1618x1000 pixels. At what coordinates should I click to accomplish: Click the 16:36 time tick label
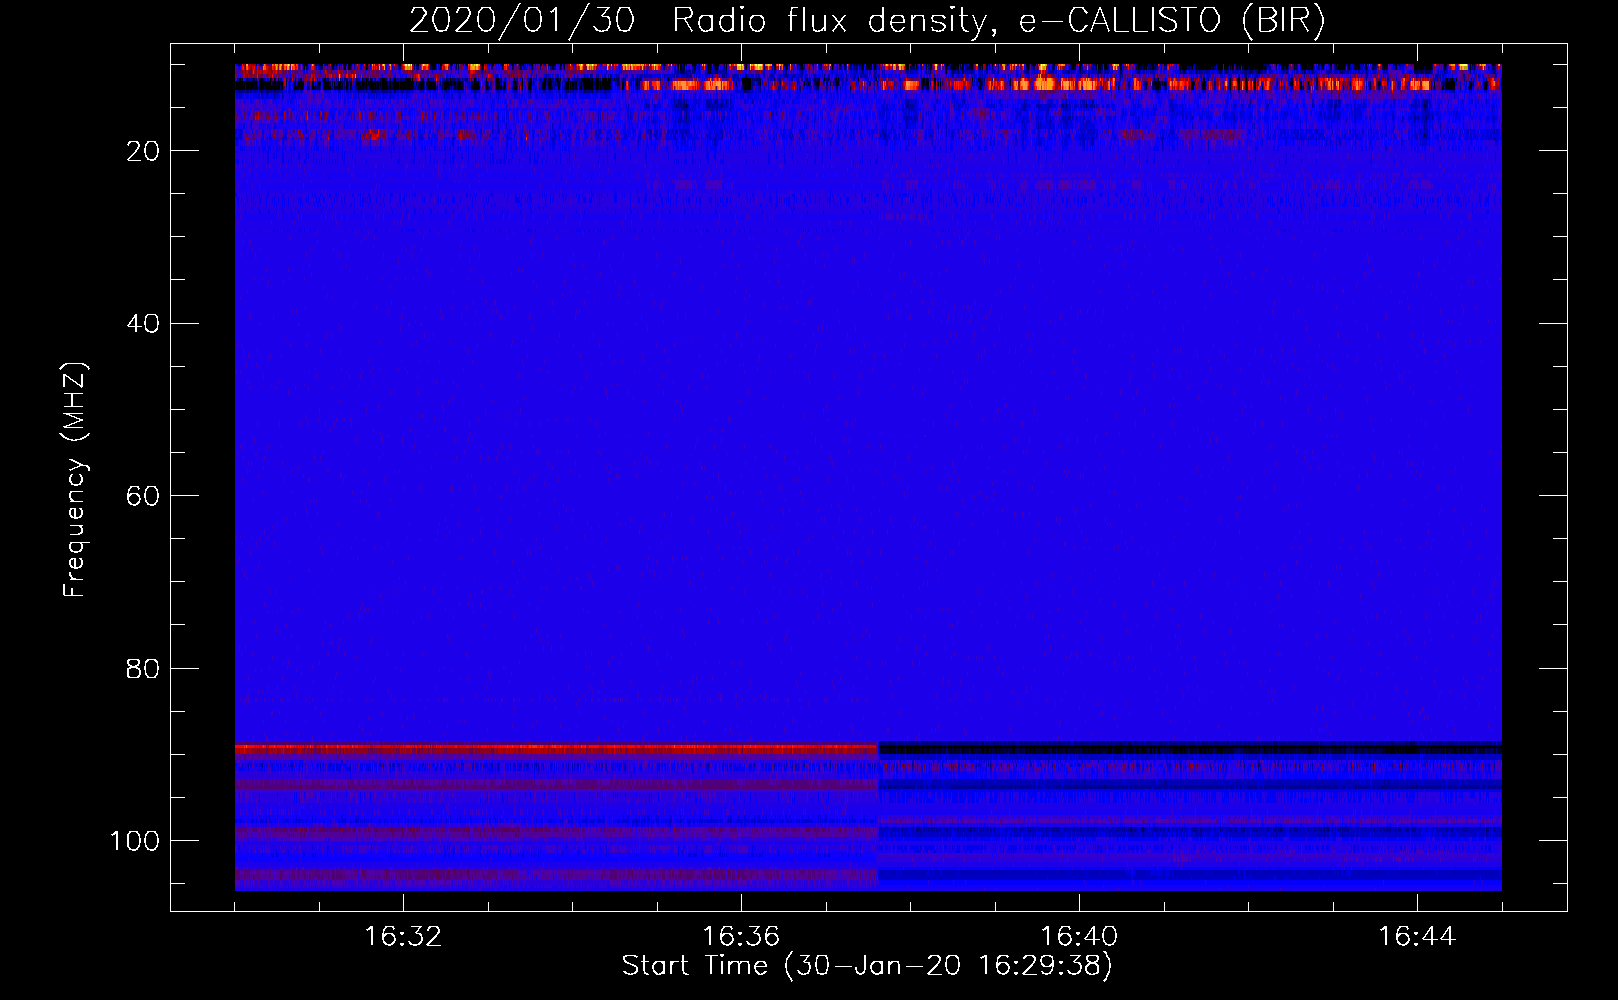point(741,937)
